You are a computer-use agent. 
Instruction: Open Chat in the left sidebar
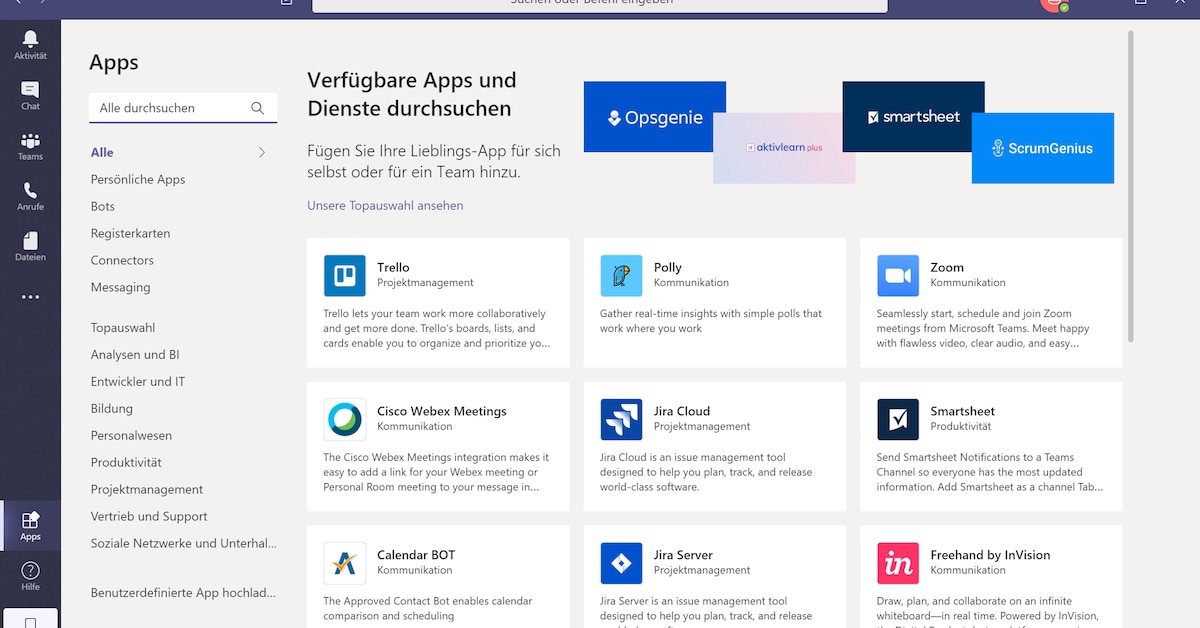30,92
